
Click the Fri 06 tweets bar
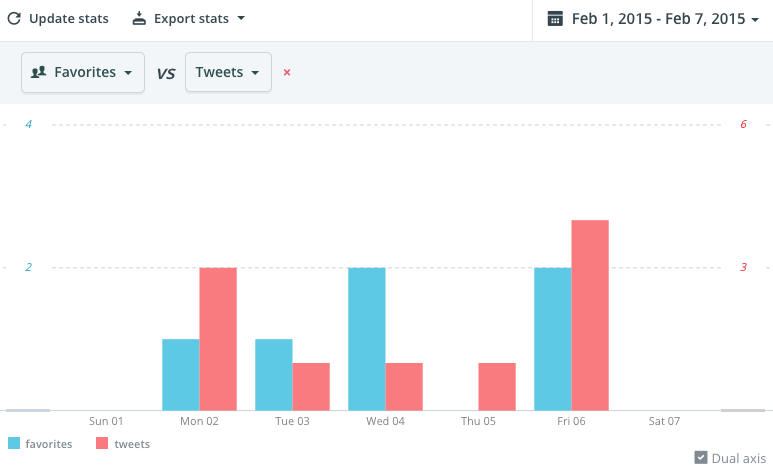click(590, 315)
